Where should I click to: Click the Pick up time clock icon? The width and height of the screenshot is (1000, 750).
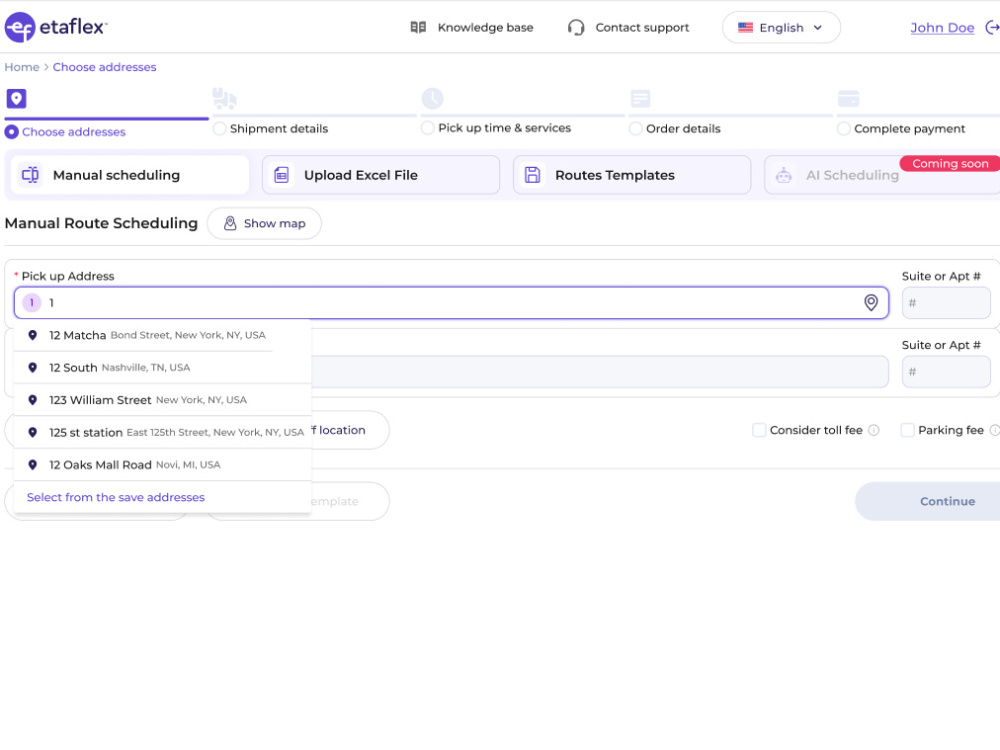(x=432, y=99)
